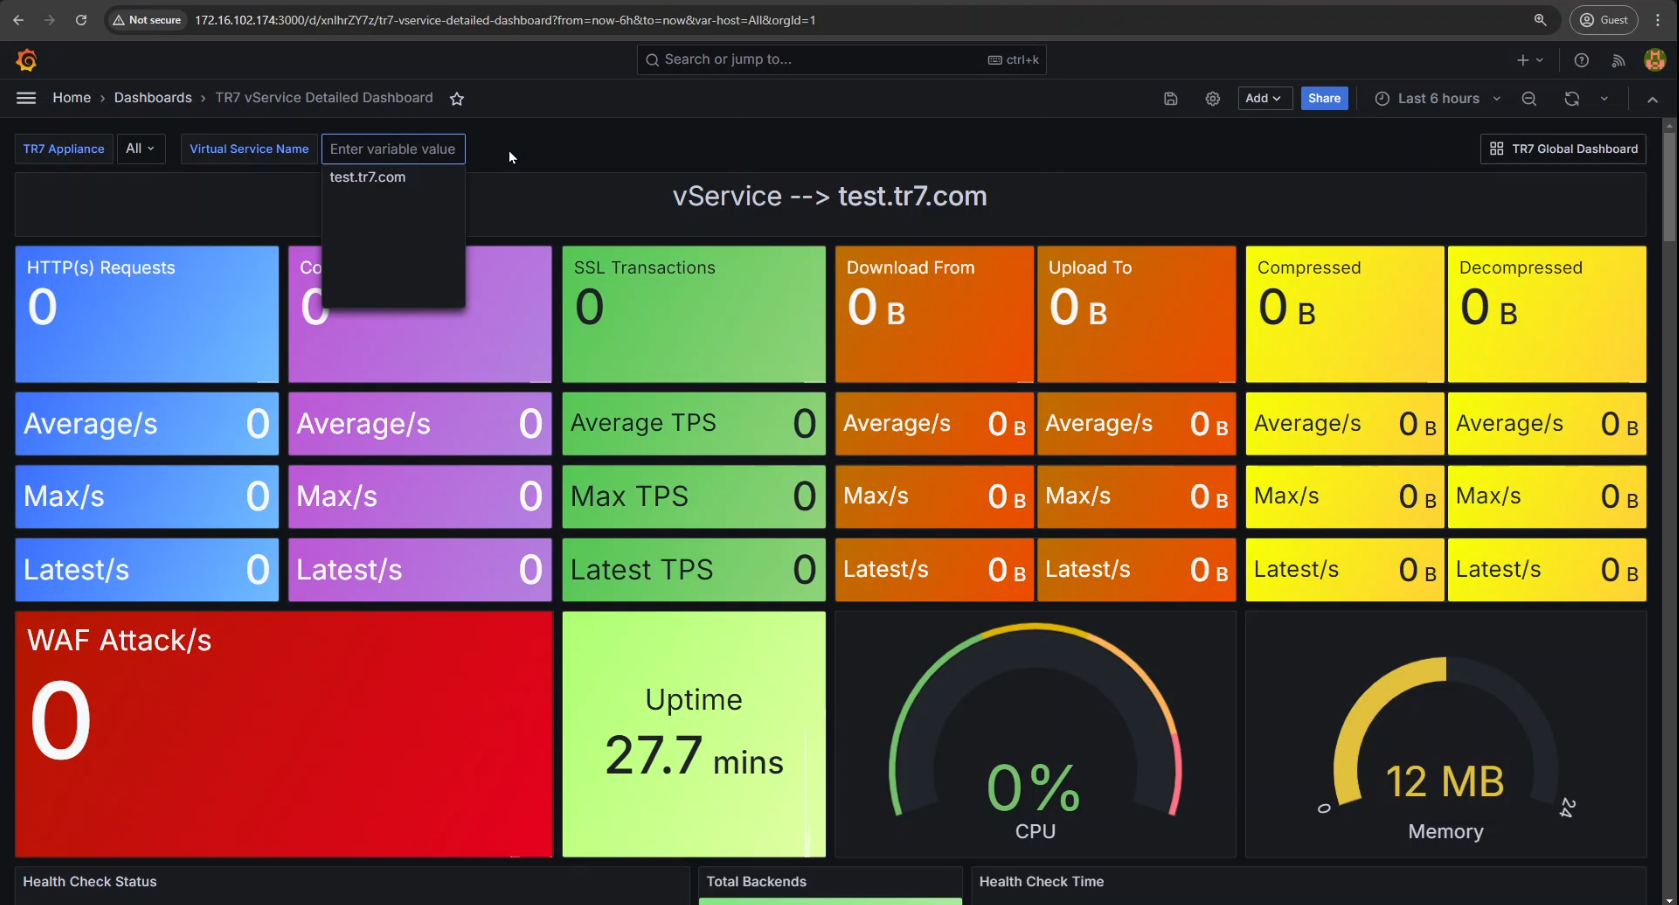The width and height of the screenshot is (1679, 905).
Task: Click the Download From panel title
Action: pyautogui.click(x=911, y=268)
